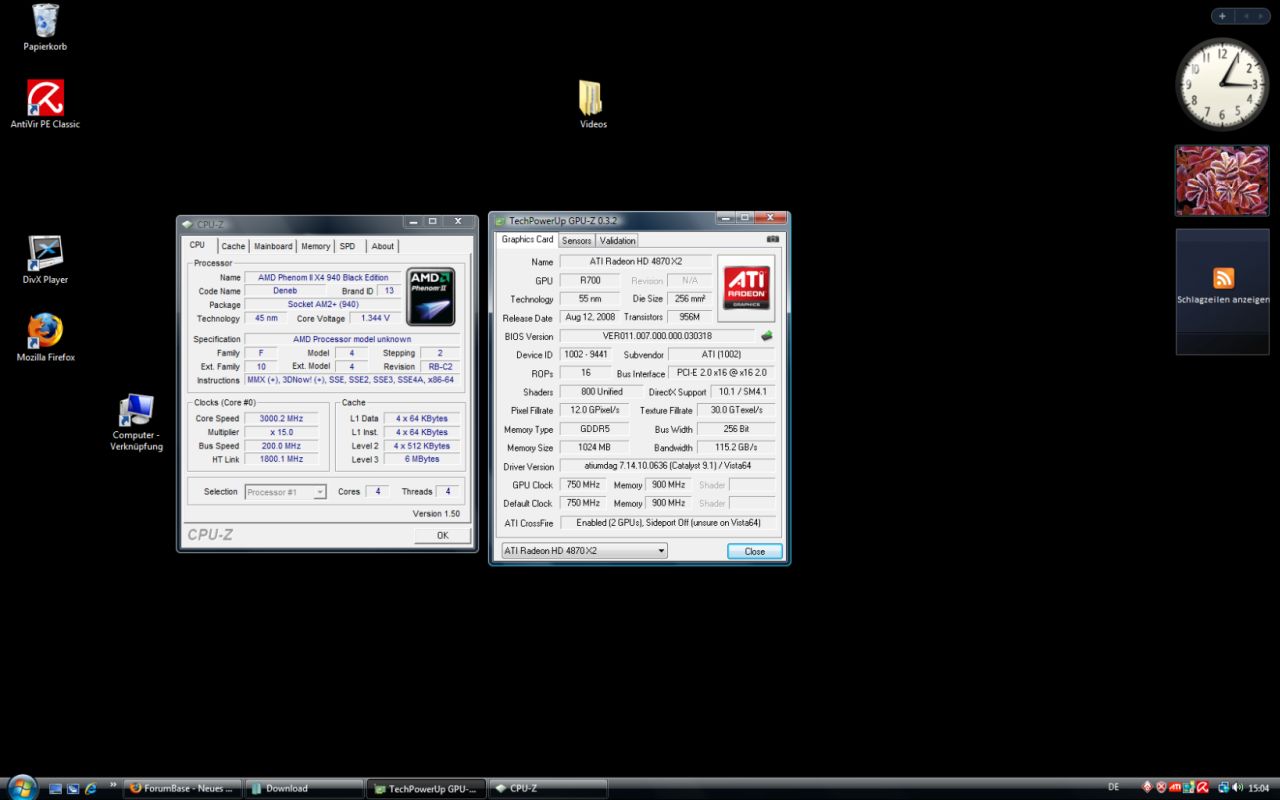The width and height of the screenshot is (1280, 800).
Task: Click the Bandwidth 115.2 GB/s field
Action: (736, 447)
